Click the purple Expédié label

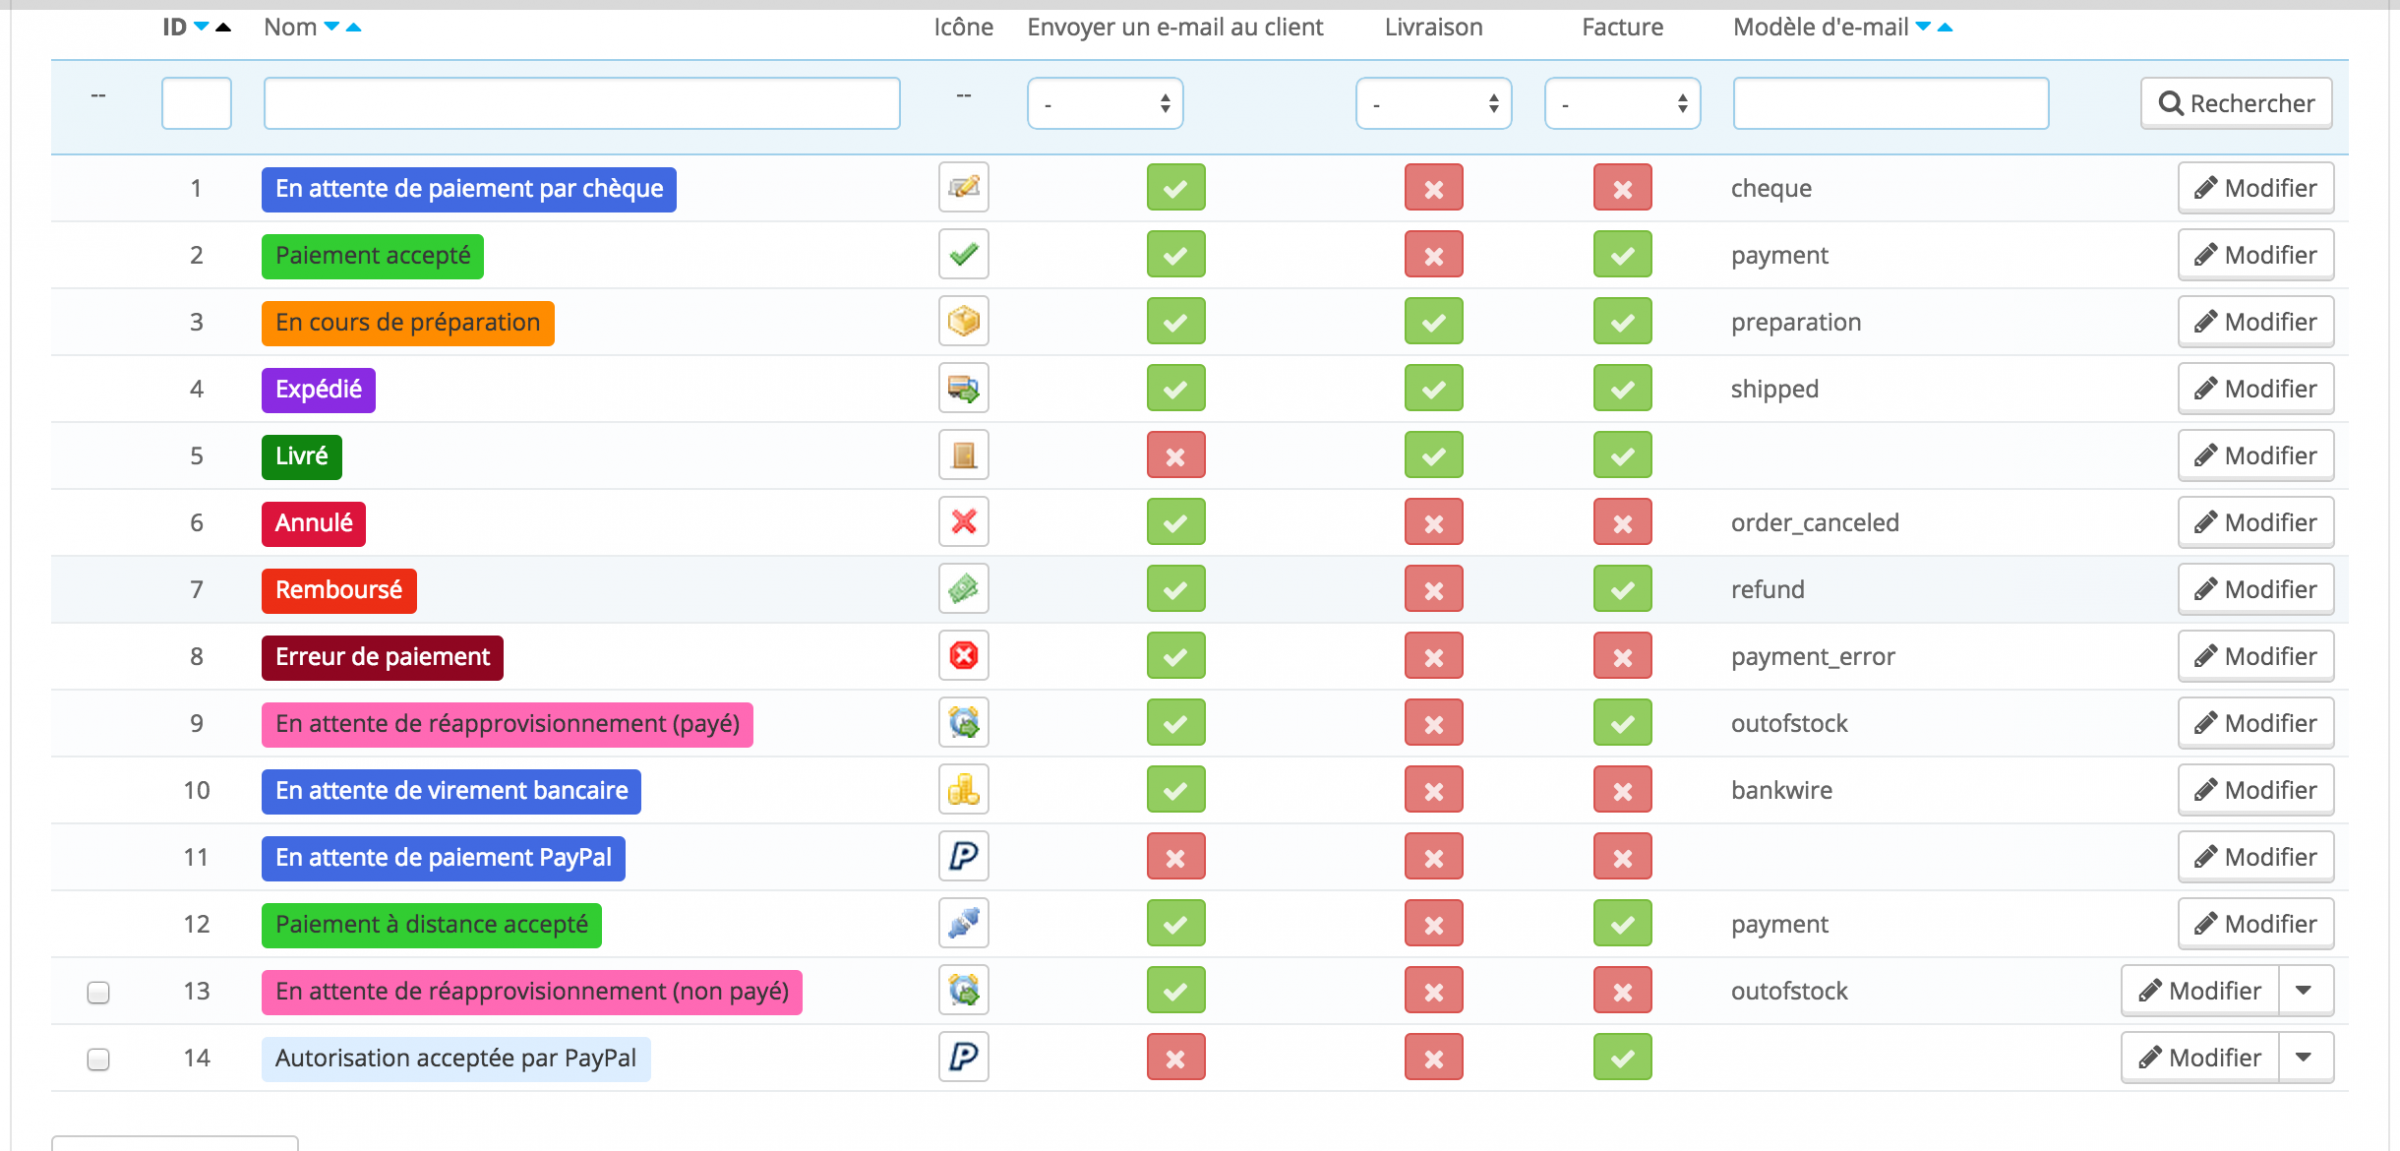click(318, 390)
